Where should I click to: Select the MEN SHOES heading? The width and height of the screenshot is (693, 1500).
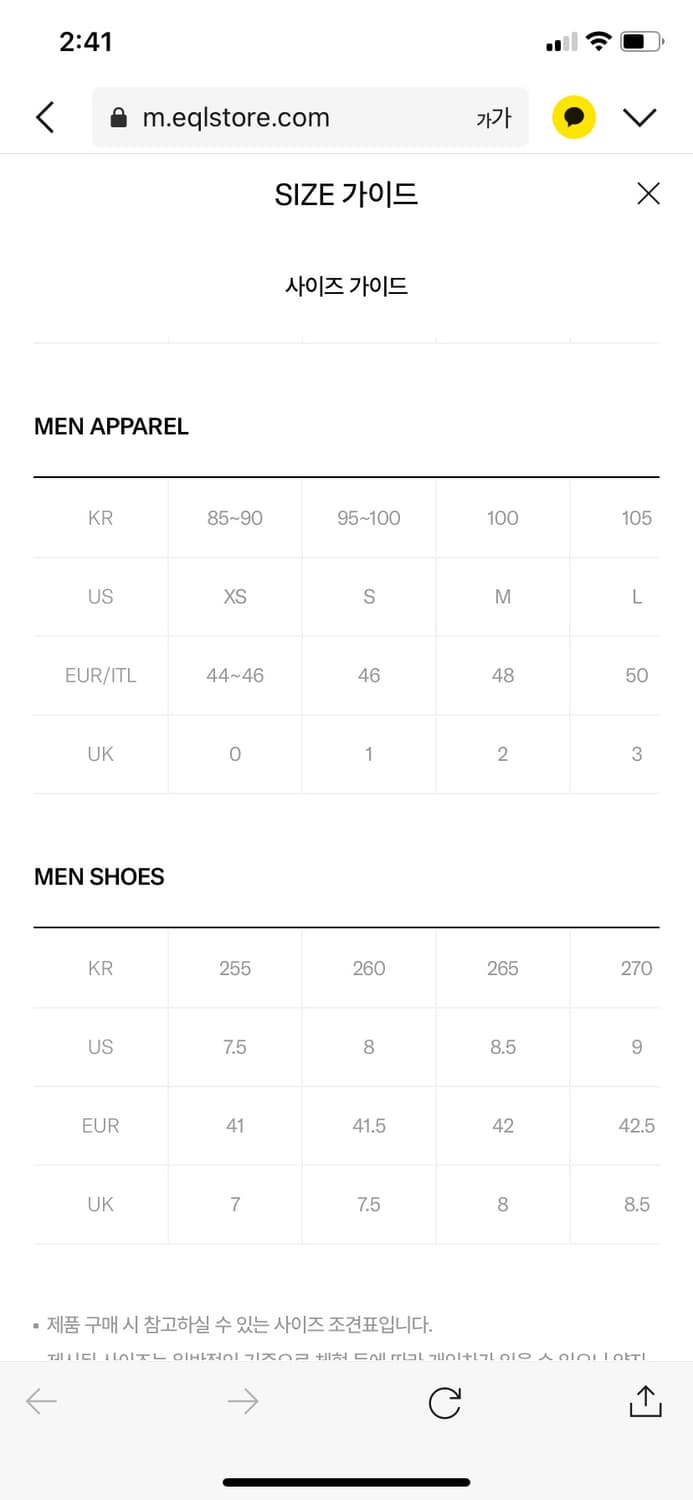[99, 877]
